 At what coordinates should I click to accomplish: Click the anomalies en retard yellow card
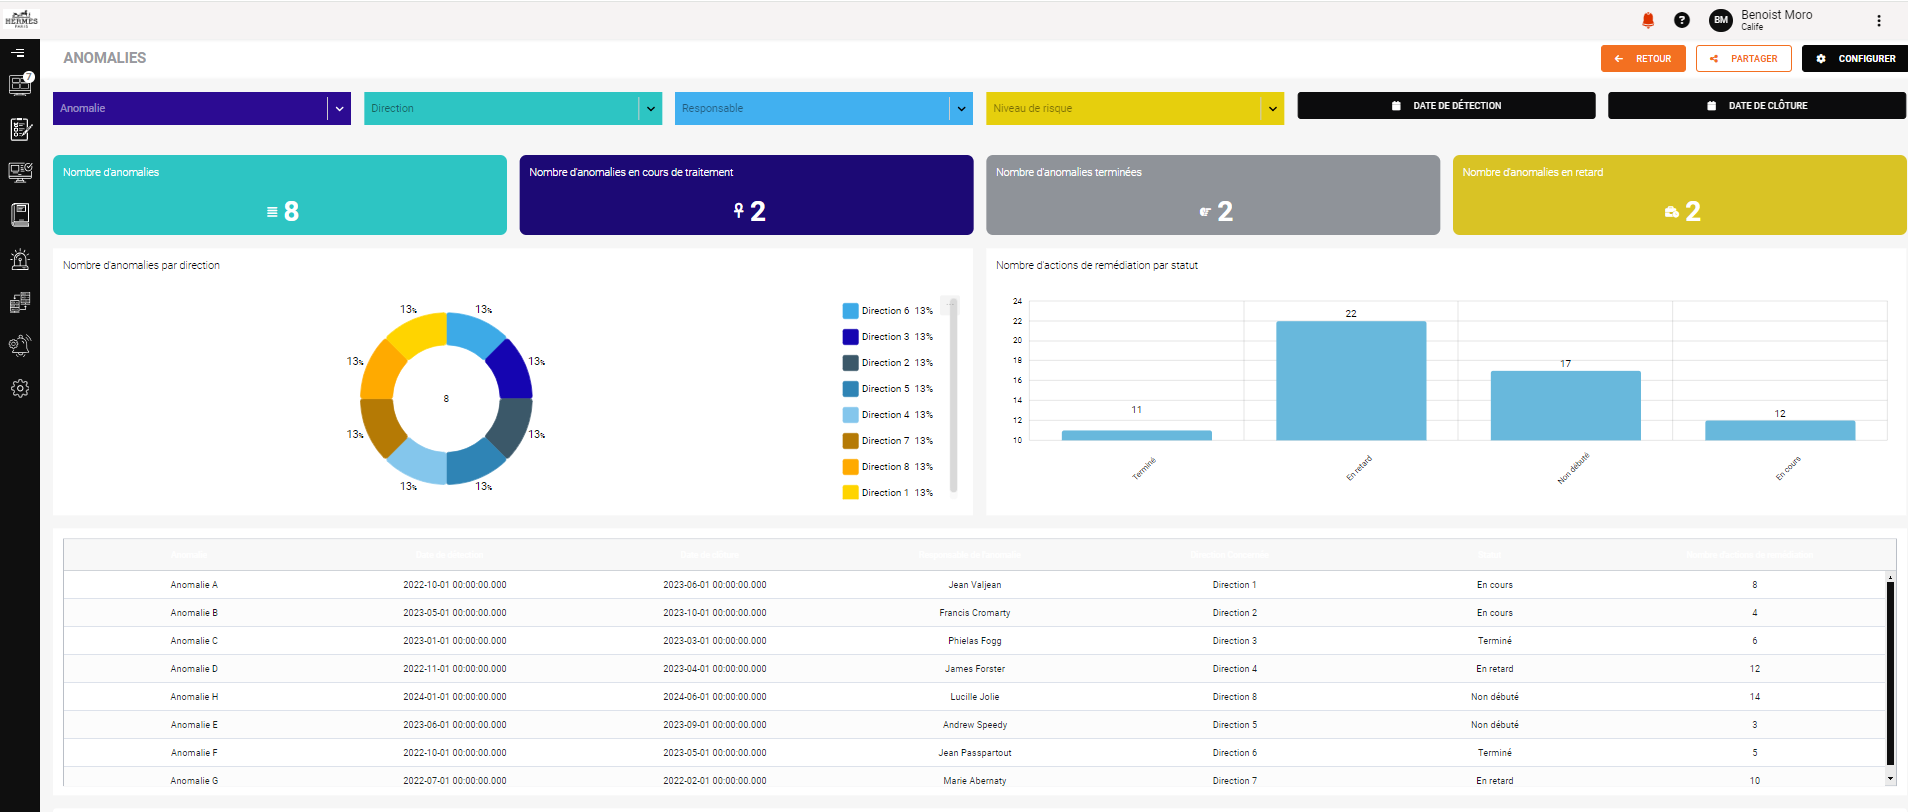[1680, 195]
